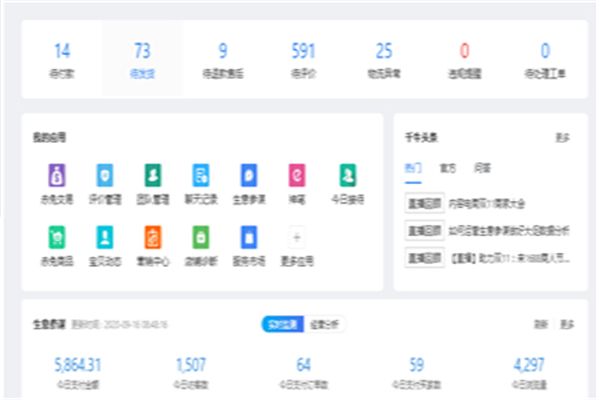The width and height of the screenshot is (600, 400).
Task: Launch 店铺诊断 green app icon
Action: click(201, 237)
